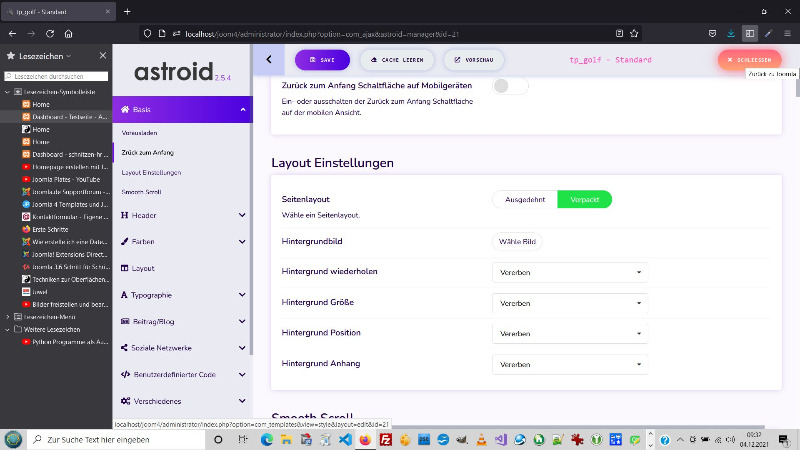Close the tp_golf browser tab
Screen dimensions: 800x450
(108, 11)
